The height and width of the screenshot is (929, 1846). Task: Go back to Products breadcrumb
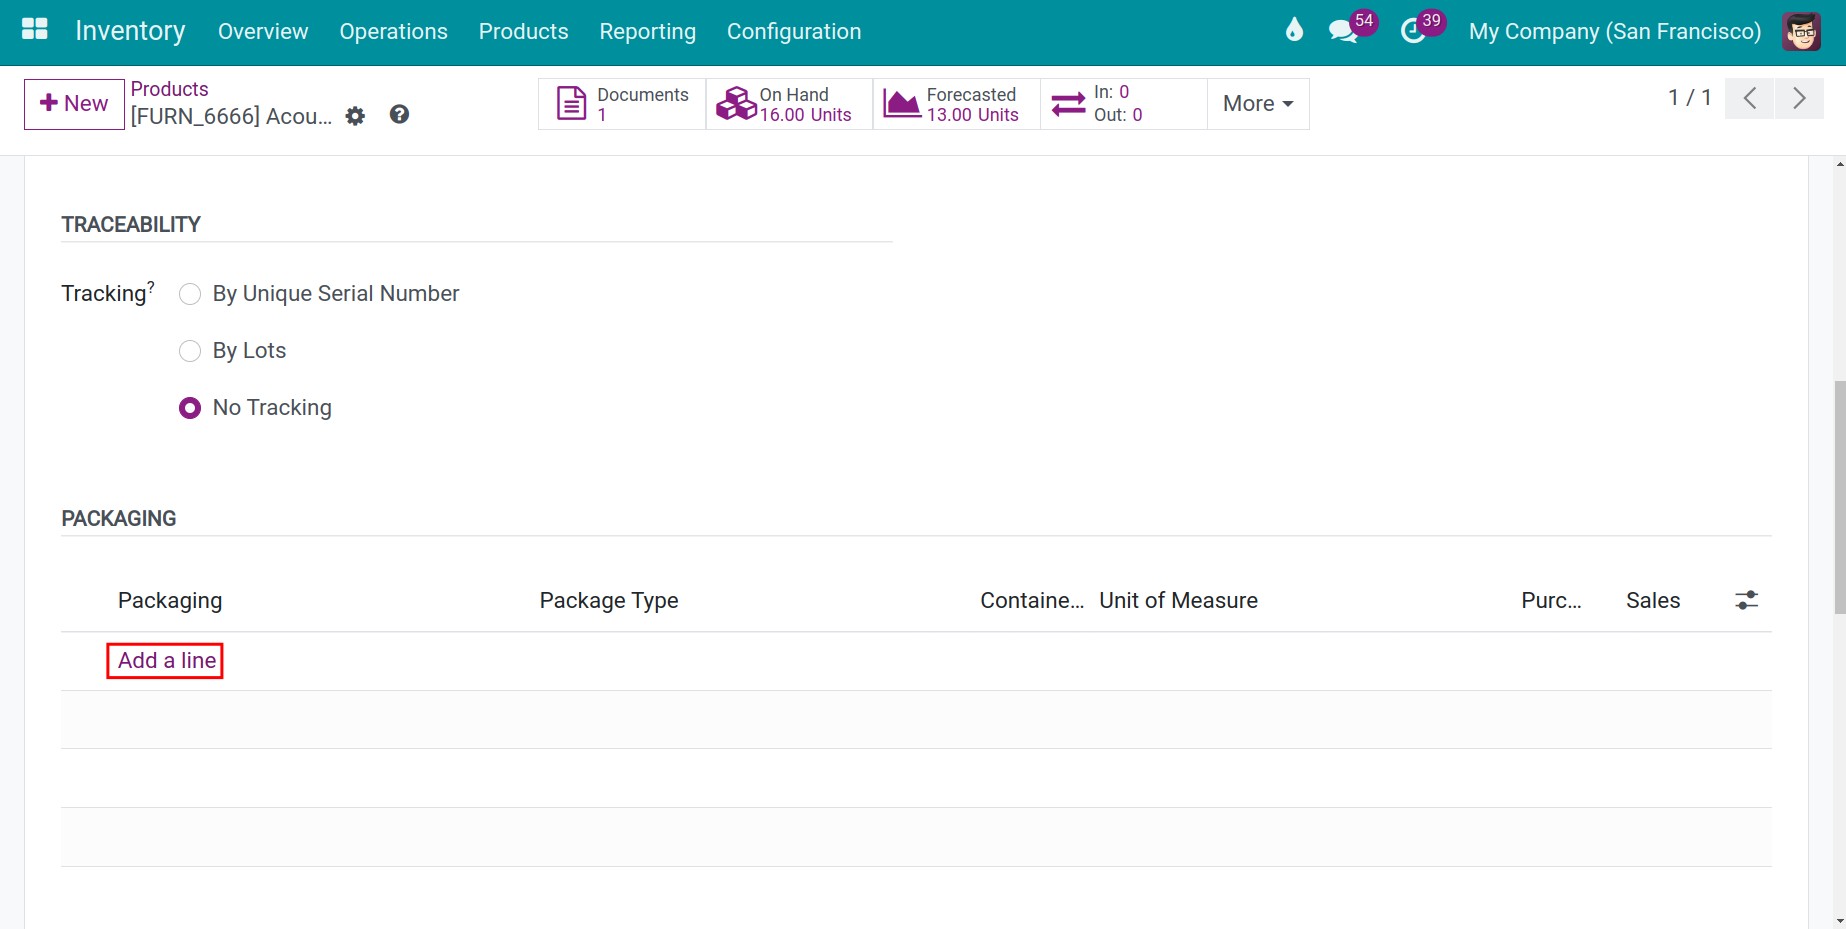click(x=169, y=89)
